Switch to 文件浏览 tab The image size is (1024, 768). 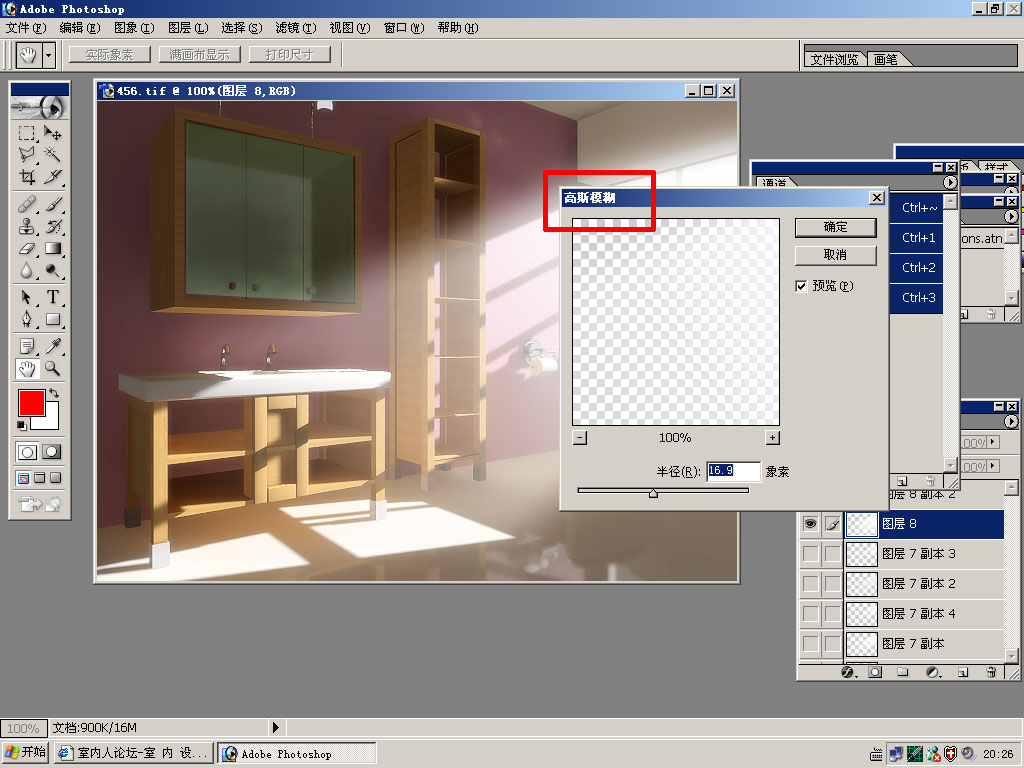point(835,59)
